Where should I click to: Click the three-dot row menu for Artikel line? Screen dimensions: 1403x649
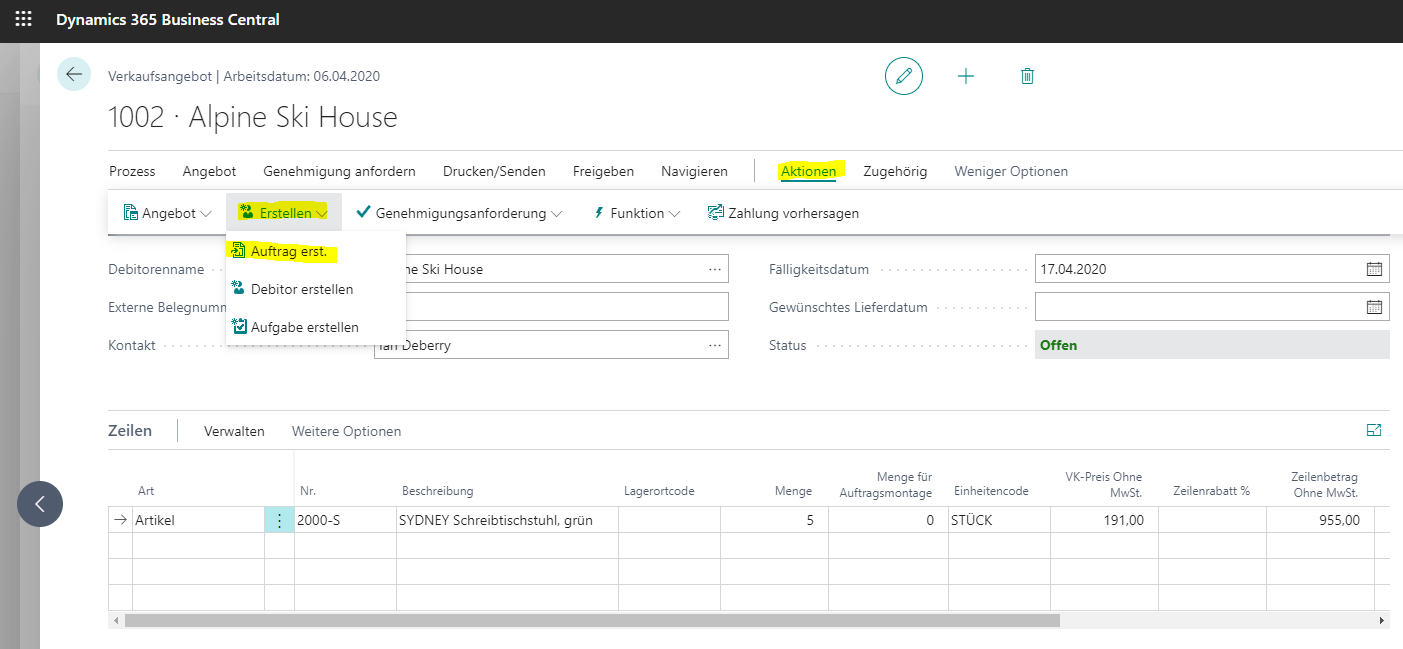click(x=279, y=520)
